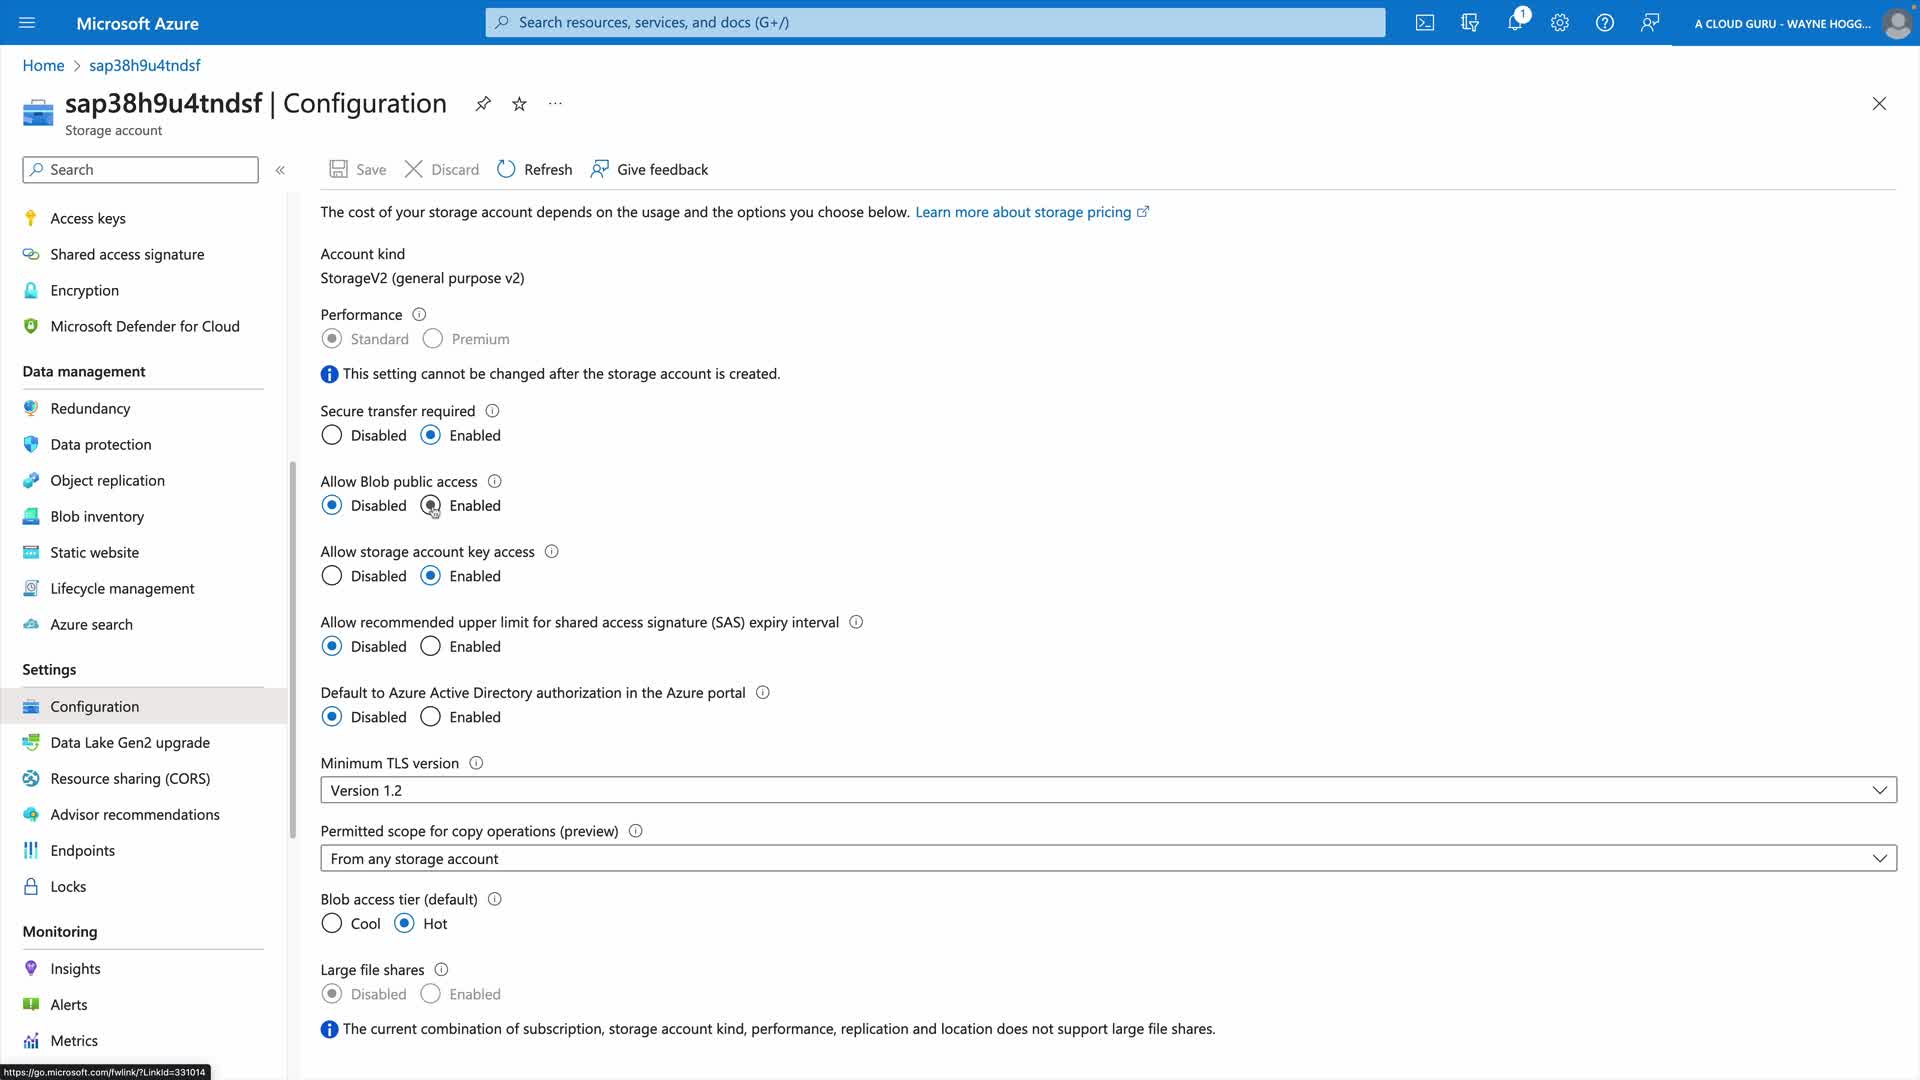Collapse the sidebar using double chevron
The image size is (1920, 1080).
tap(280, 170)
